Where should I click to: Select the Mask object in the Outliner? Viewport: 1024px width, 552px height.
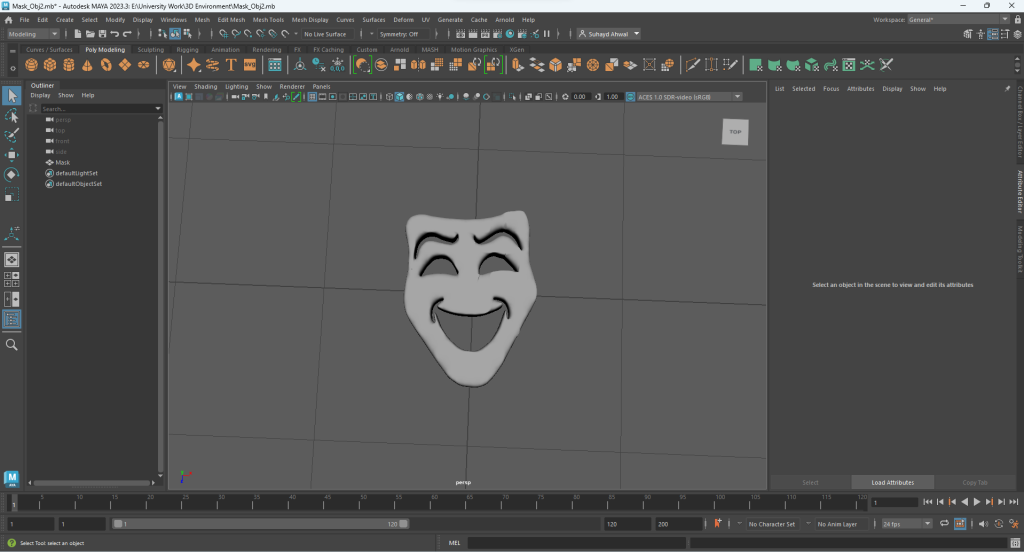click(x=62, y=162)
